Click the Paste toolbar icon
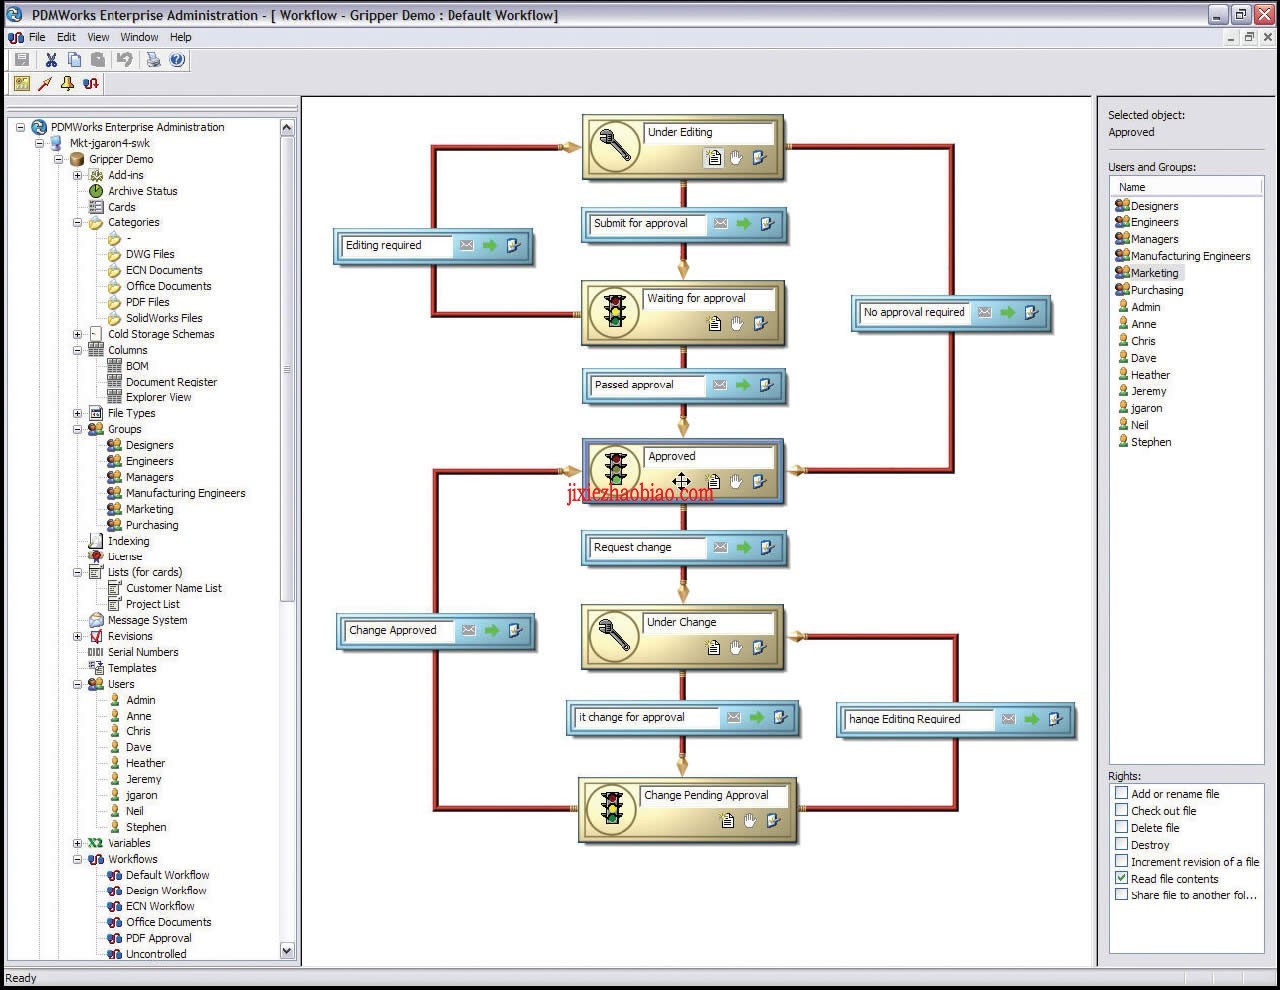 (x=98, y=60)
